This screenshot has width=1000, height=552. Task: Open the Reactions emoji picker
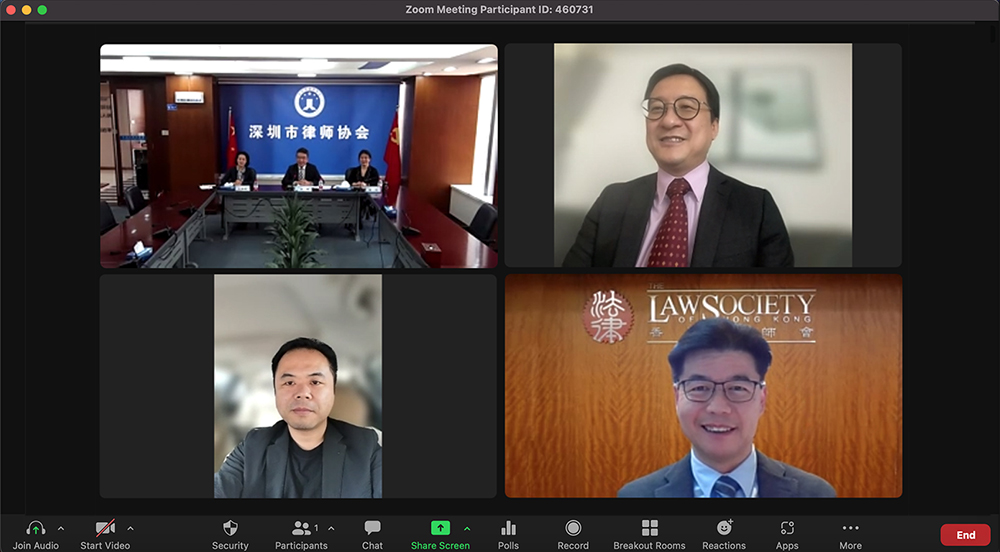click(x=724, y=528)
